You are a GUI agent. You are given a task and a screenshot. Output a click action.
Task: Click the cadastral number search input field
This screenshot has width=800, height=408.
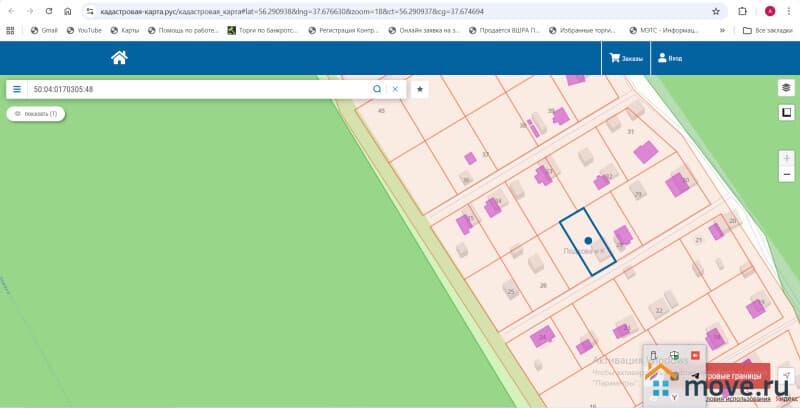coord(200,89)
